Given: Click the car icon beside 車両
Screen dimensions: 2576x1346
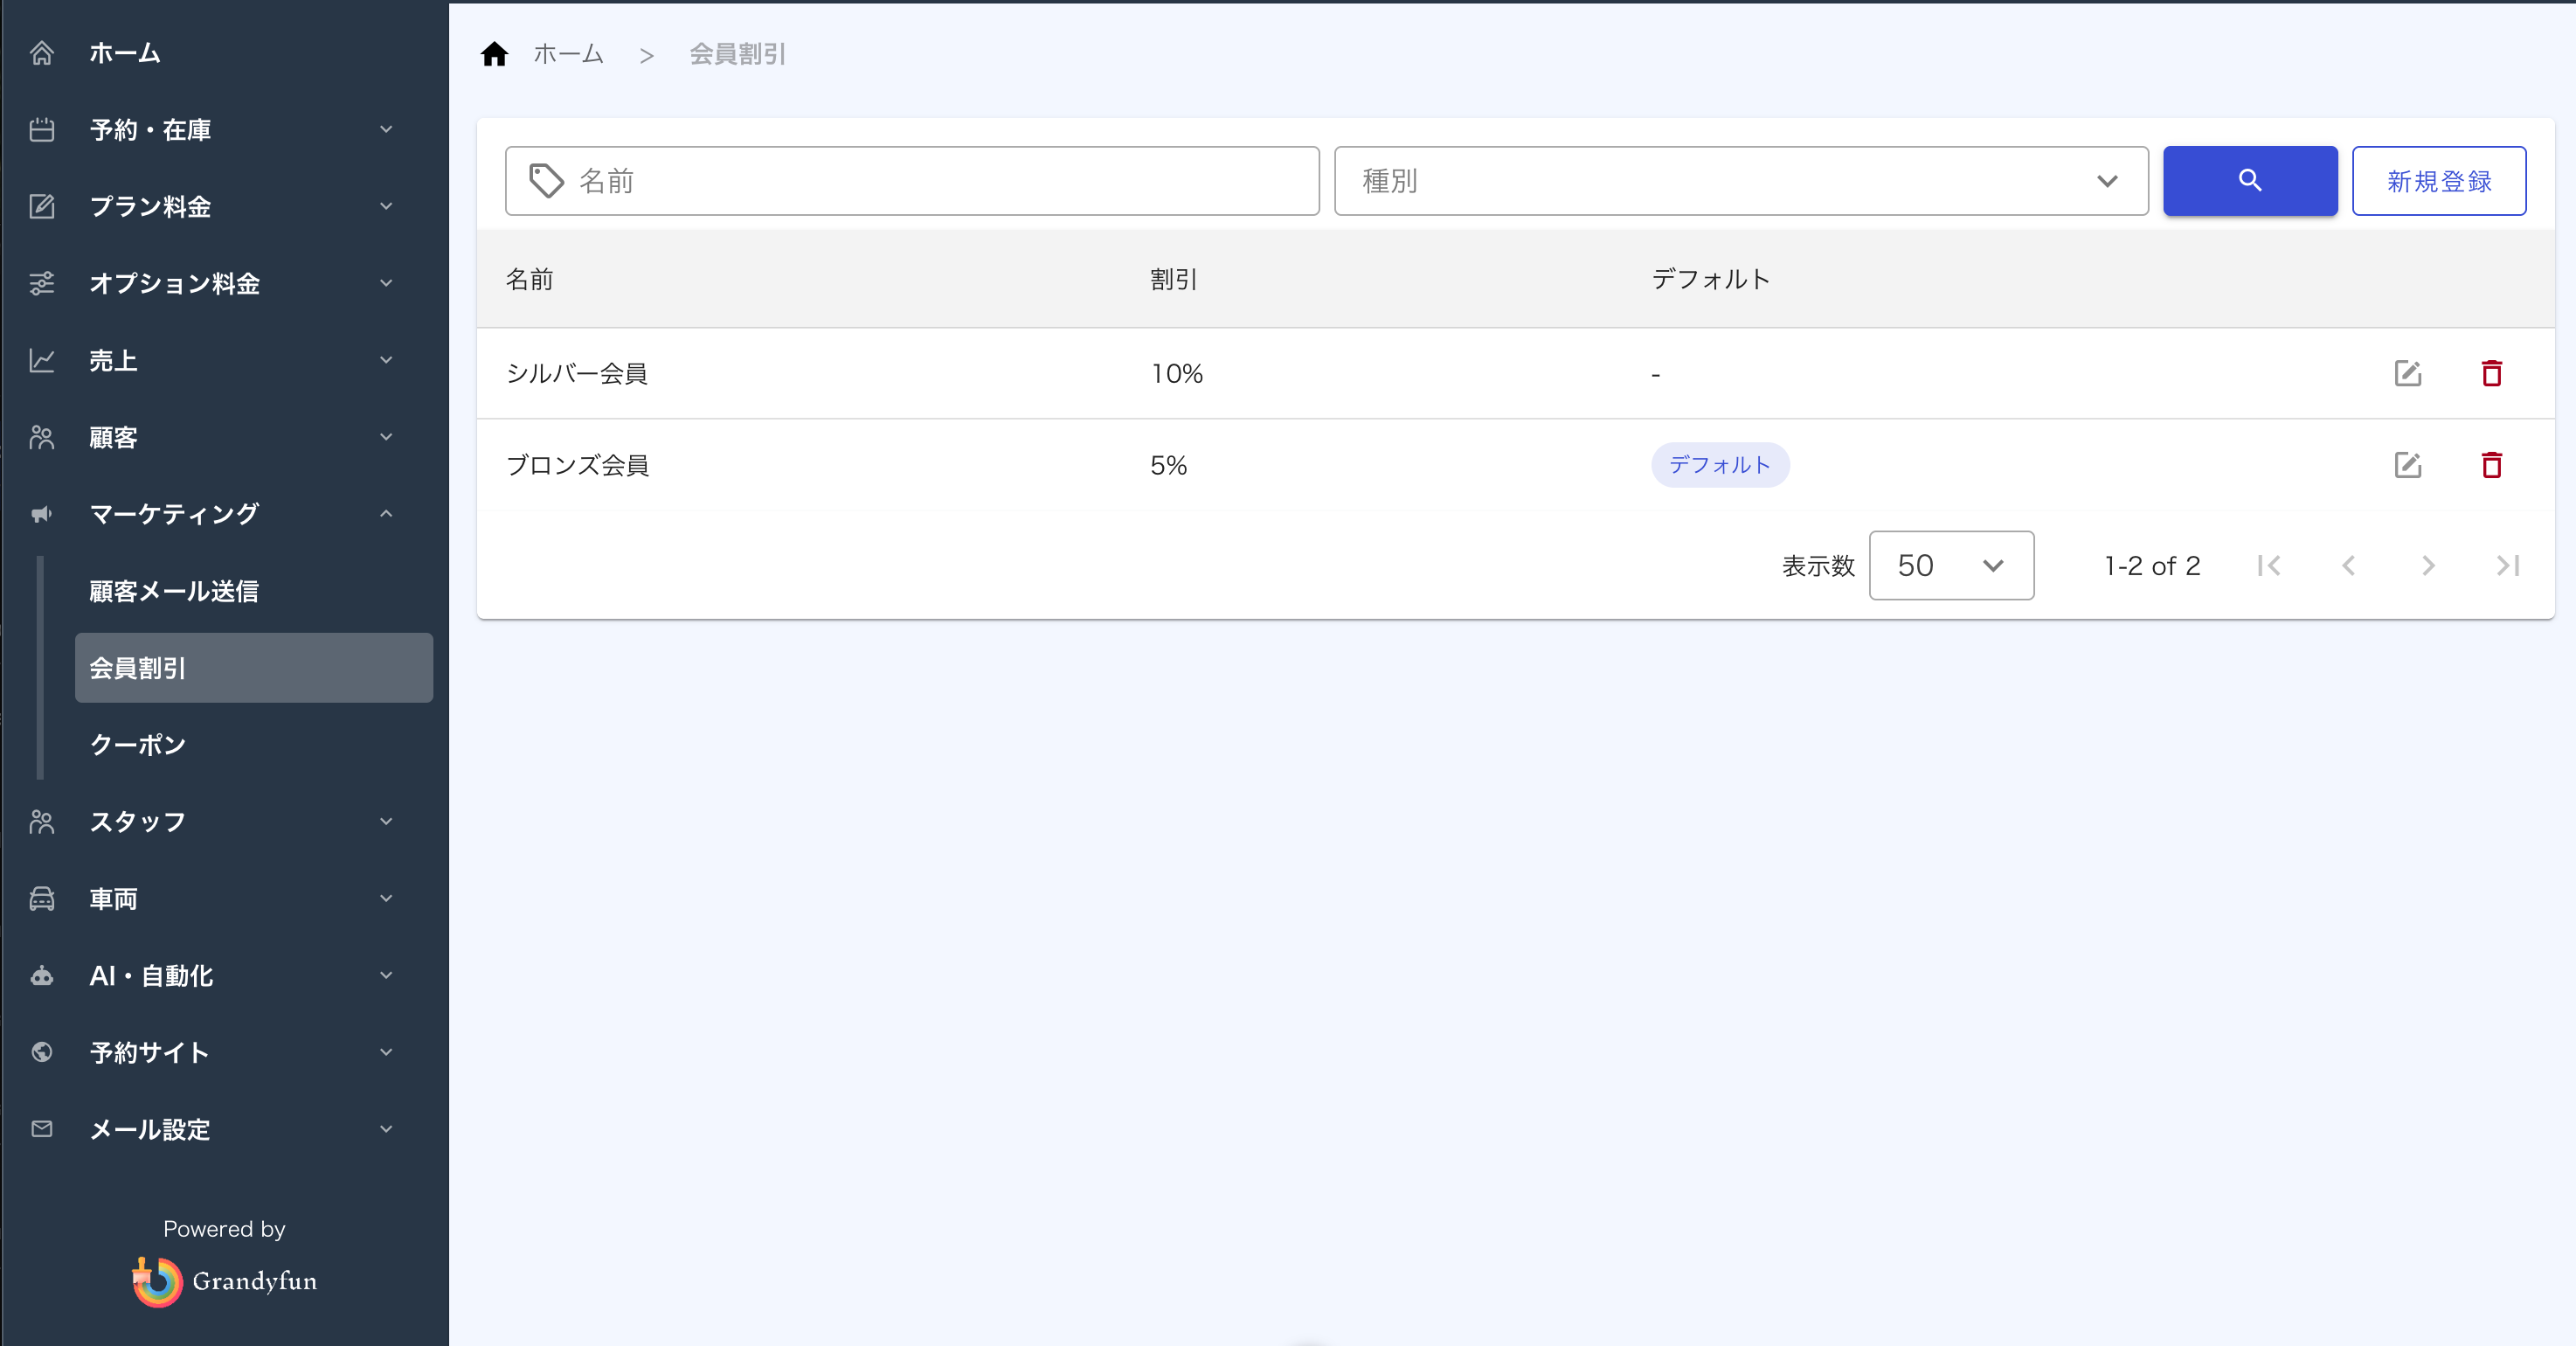Looking at the screenshot, I should [x=42, y=898].
